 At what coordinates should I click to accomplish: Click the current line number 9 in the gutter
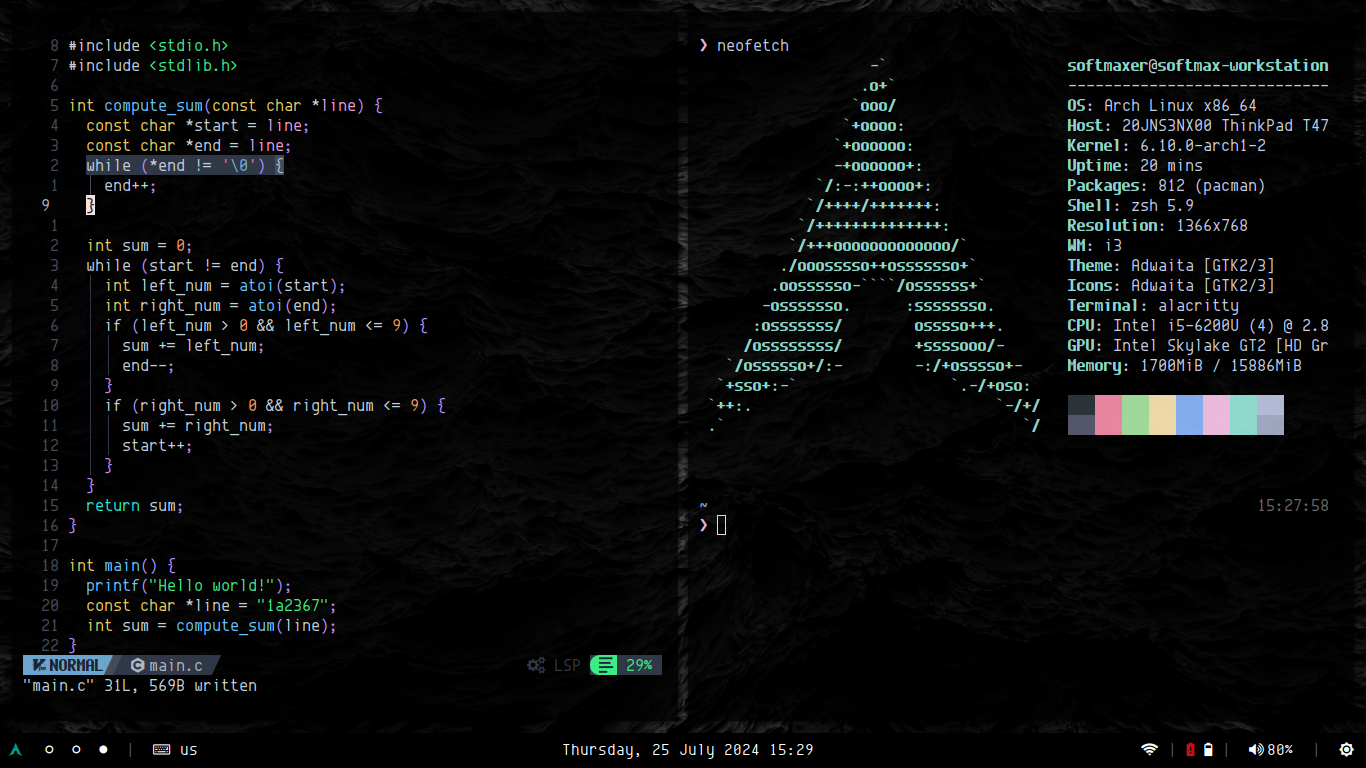point(45,205)
